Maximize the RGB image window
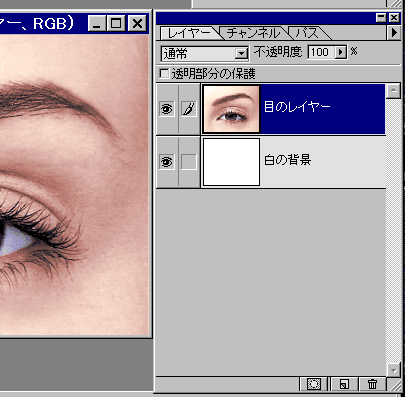 click(116, 23)
